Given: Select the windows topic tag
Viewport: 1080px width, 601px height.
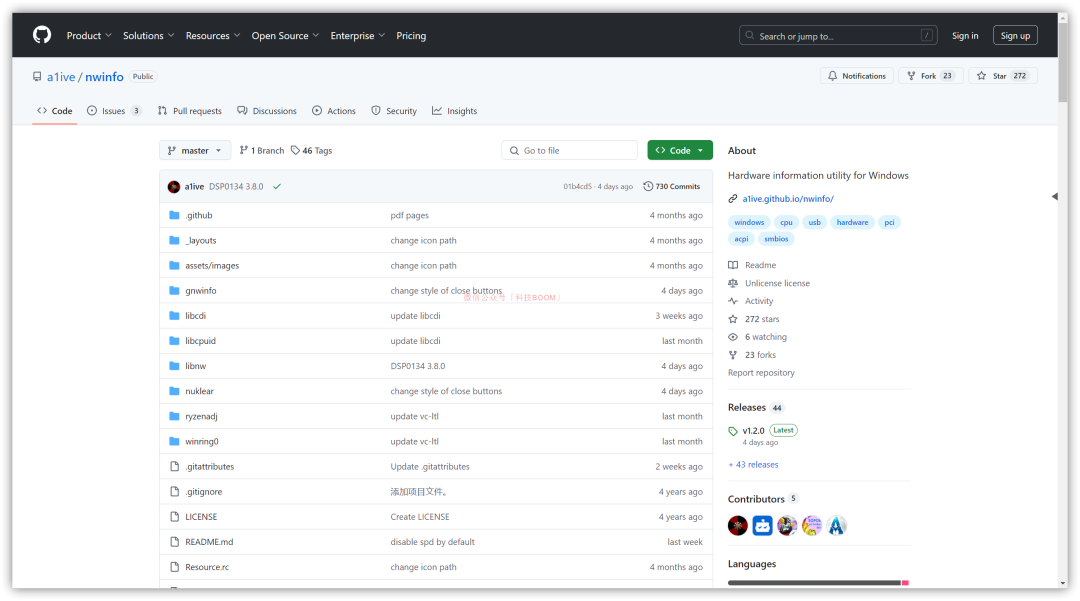Looking at the screenshot, I should (749, 222).
